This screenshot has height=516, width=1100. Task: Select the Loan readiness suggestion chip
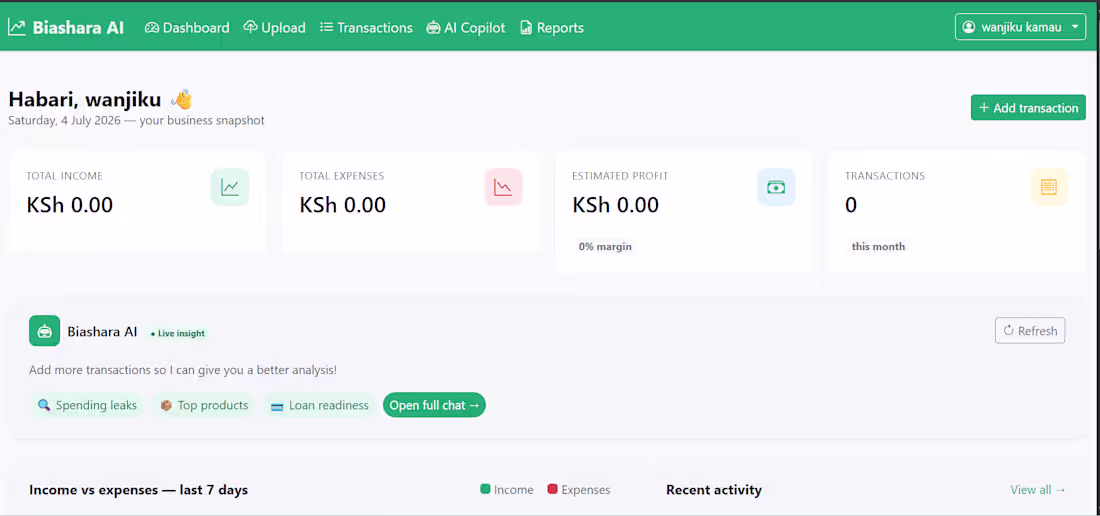coord(319,405)
